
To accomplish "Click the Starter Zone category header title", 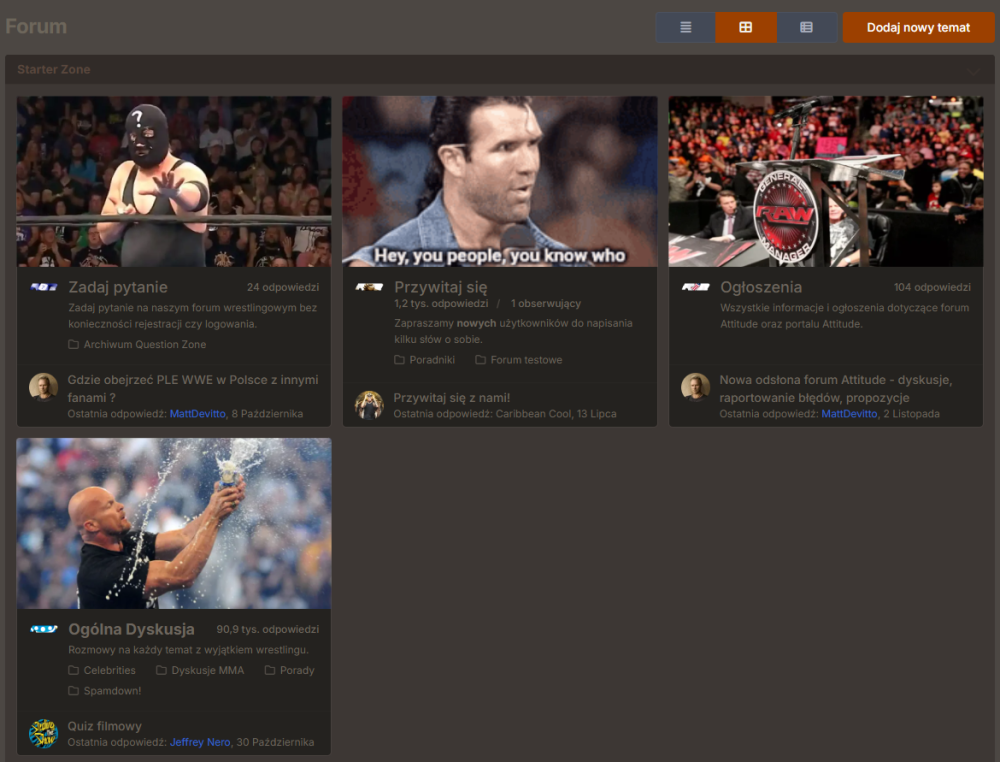I will pyautogui.click(x=53, y=70).
